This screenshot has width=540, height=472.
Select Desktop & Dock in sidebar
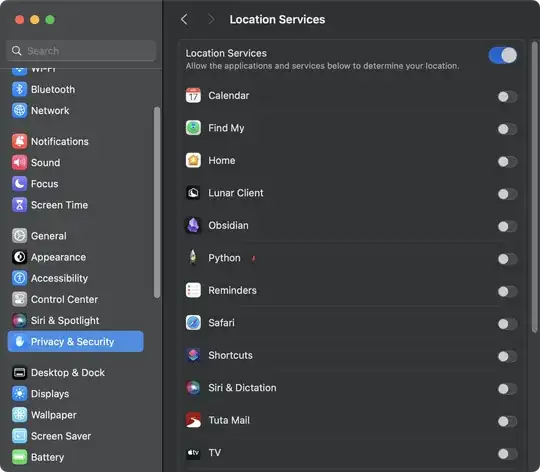tap(75, 373)
